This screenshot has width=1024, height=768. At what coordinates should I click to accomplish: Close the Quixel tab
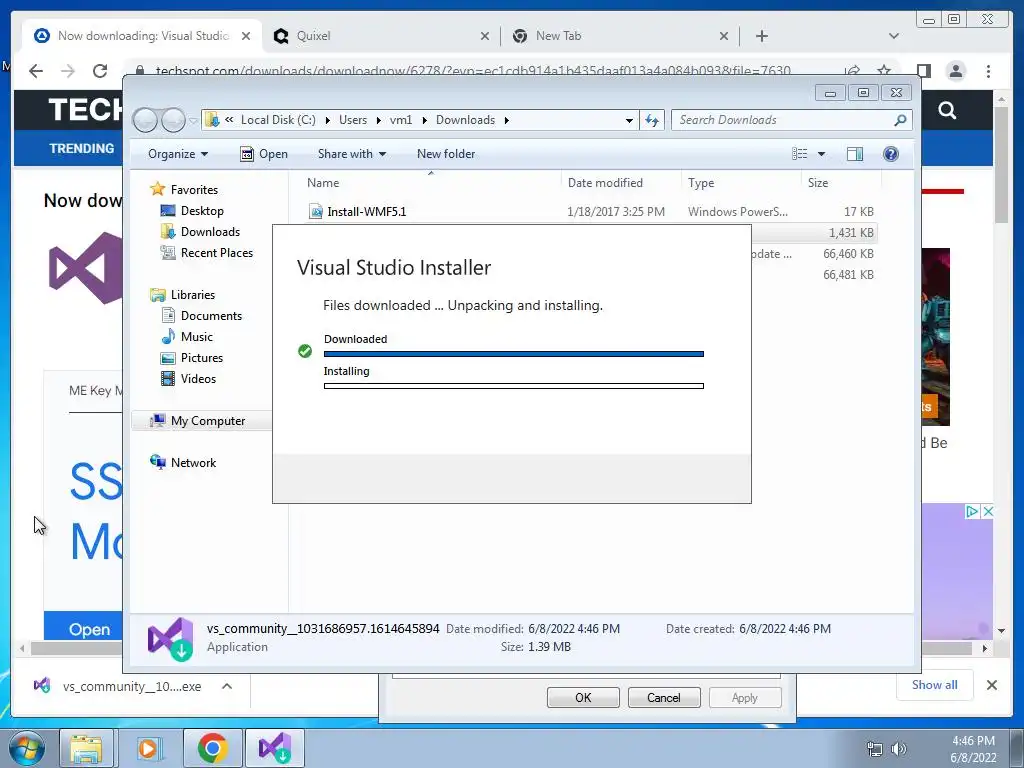(485, 36)
